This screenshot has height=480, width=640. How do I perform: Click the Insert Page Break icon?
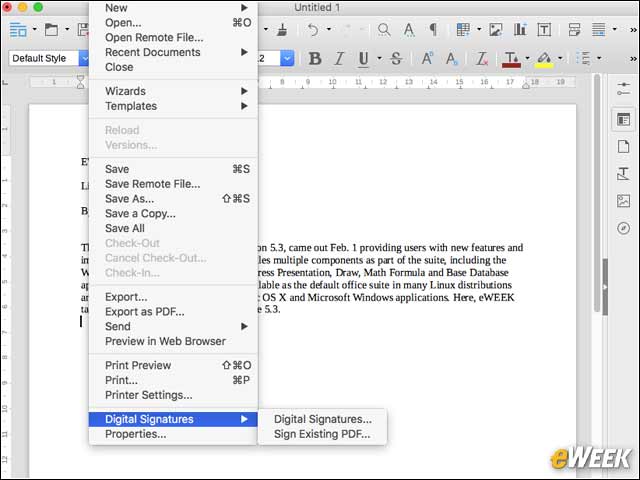pyautogui.click(x=574, y=29)
